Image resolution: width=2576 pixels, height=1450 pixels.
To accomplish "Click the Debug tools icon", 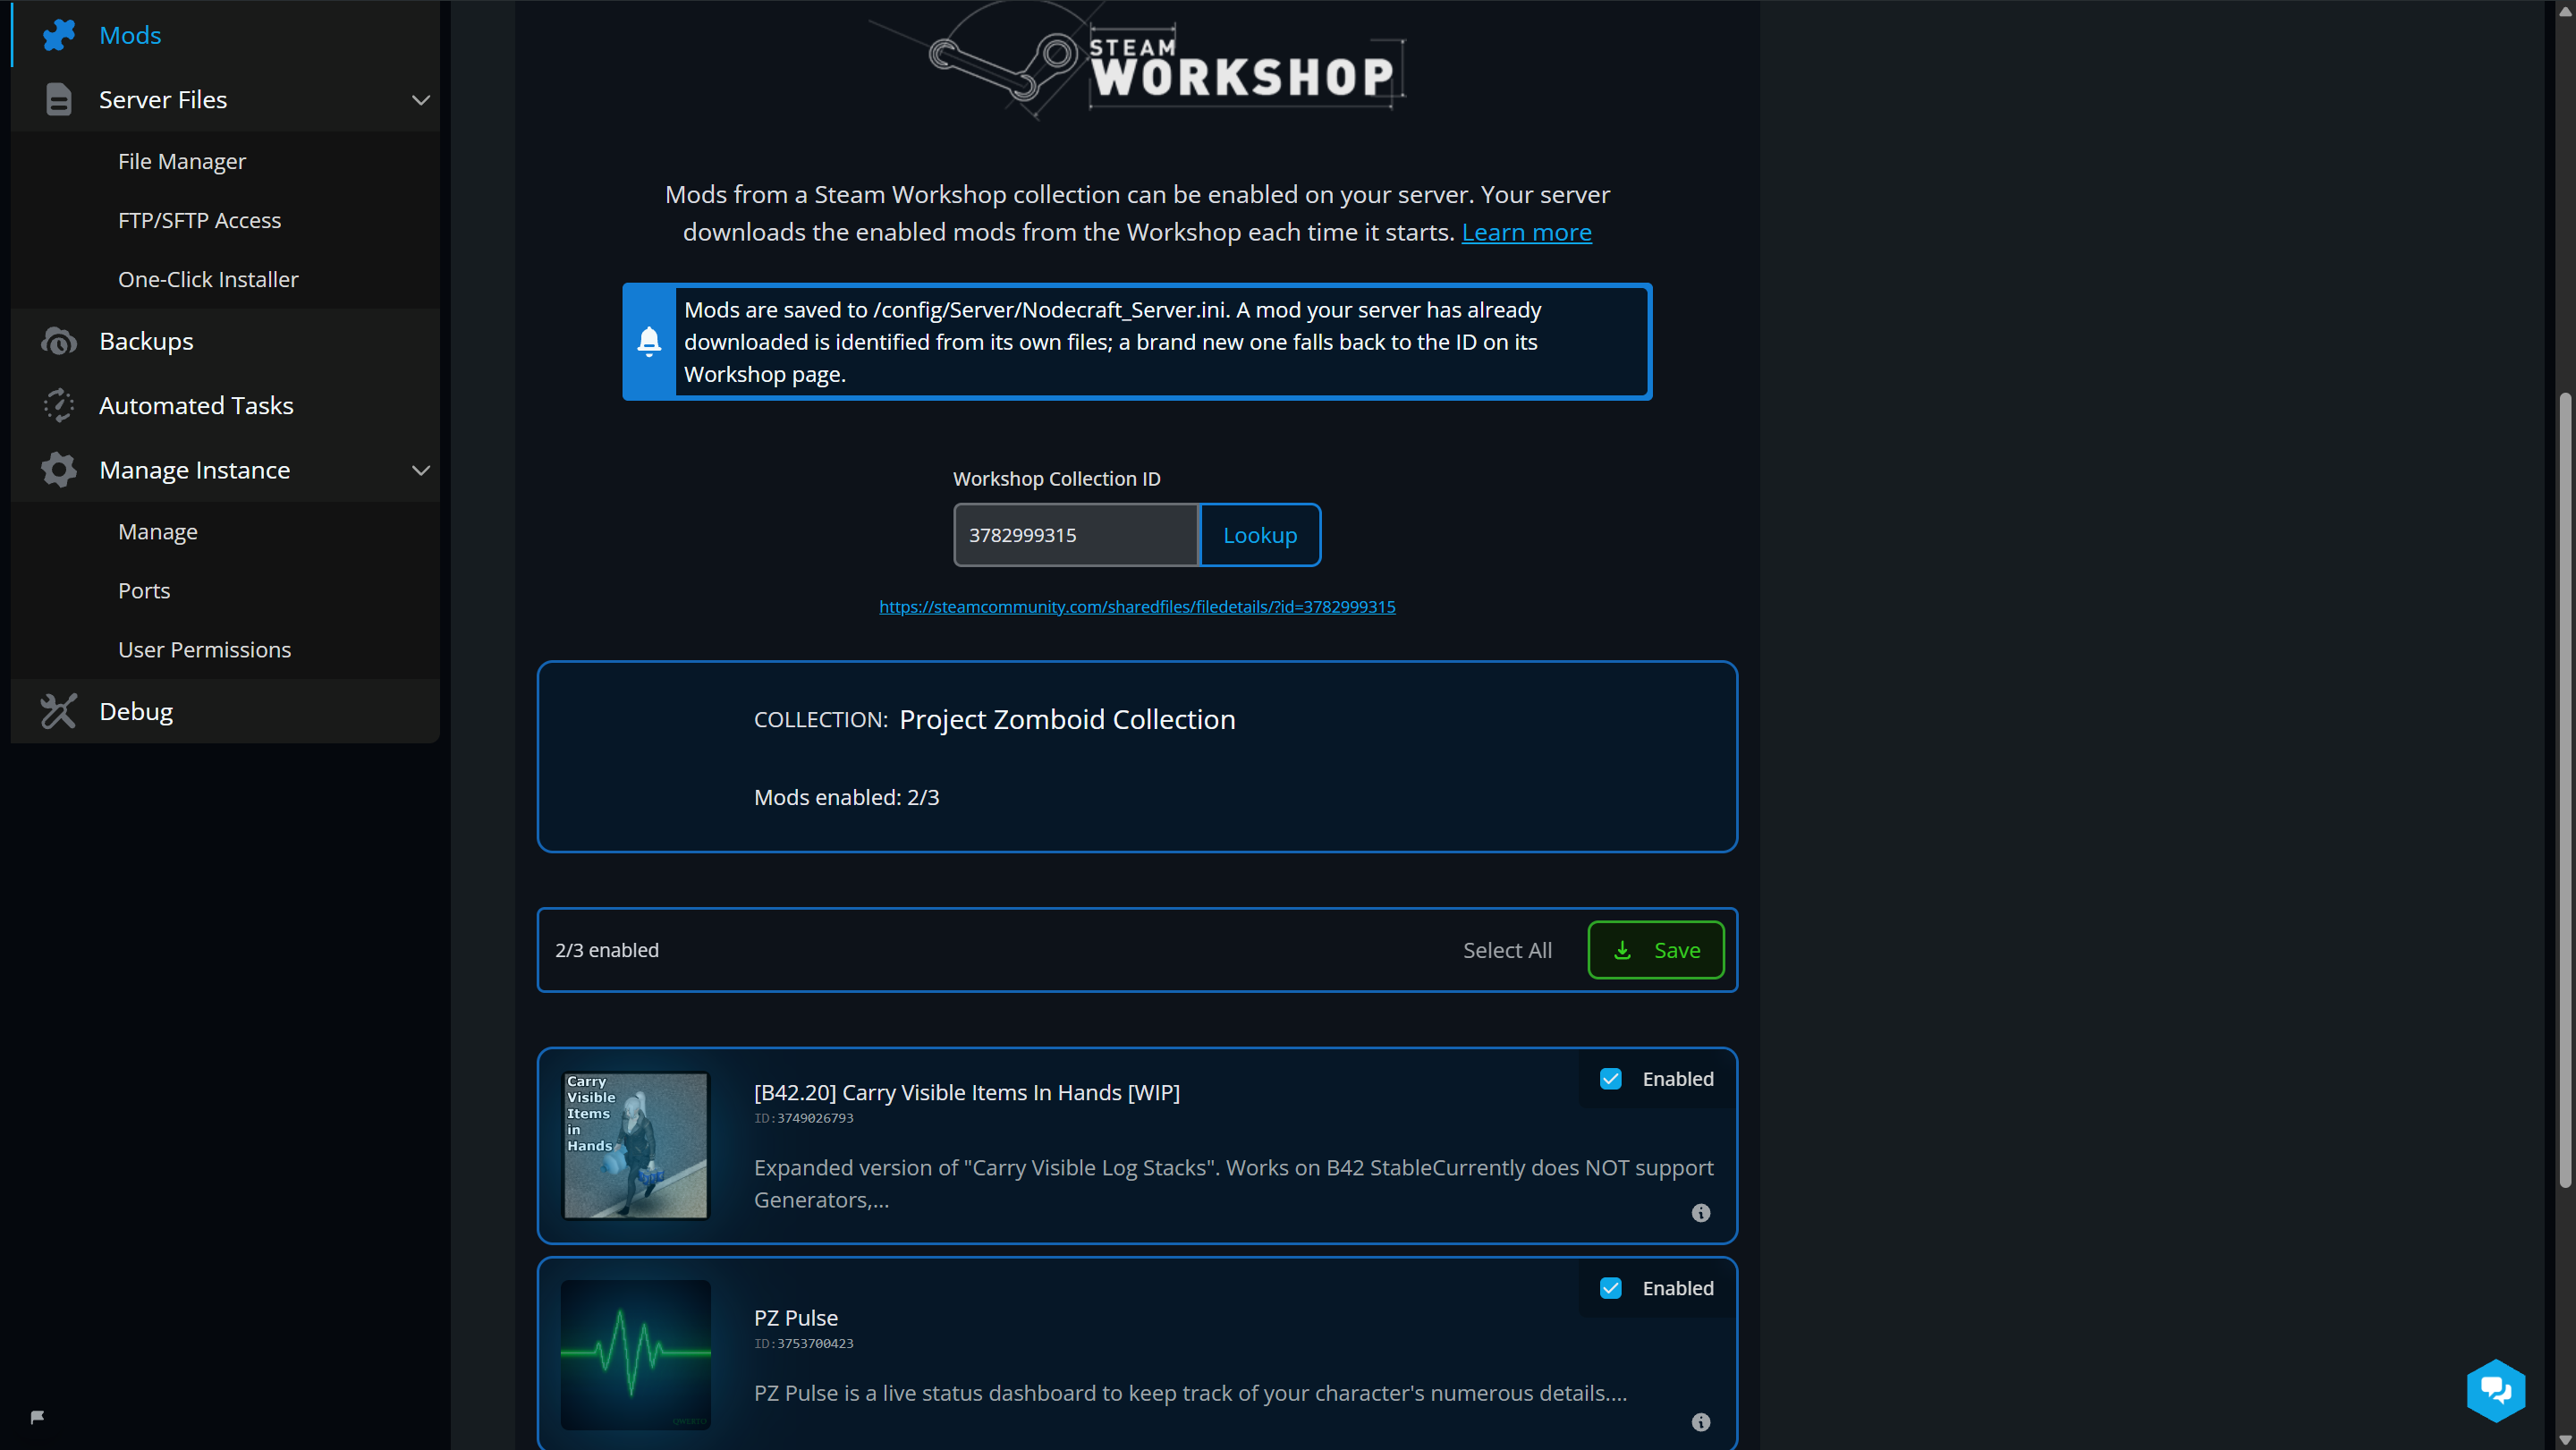I will point(59,711).
